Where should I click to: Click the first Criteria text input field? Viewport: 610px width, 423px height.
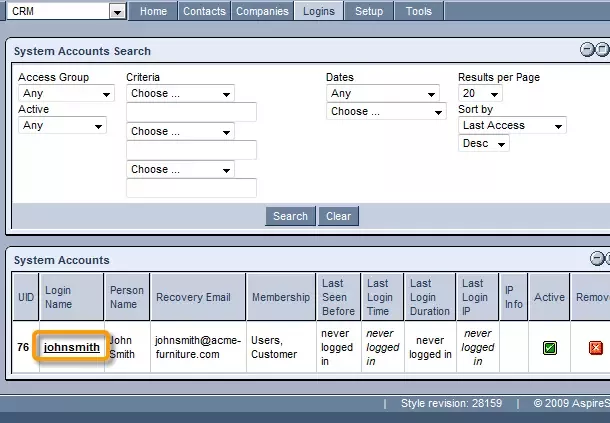coord(191,112)
